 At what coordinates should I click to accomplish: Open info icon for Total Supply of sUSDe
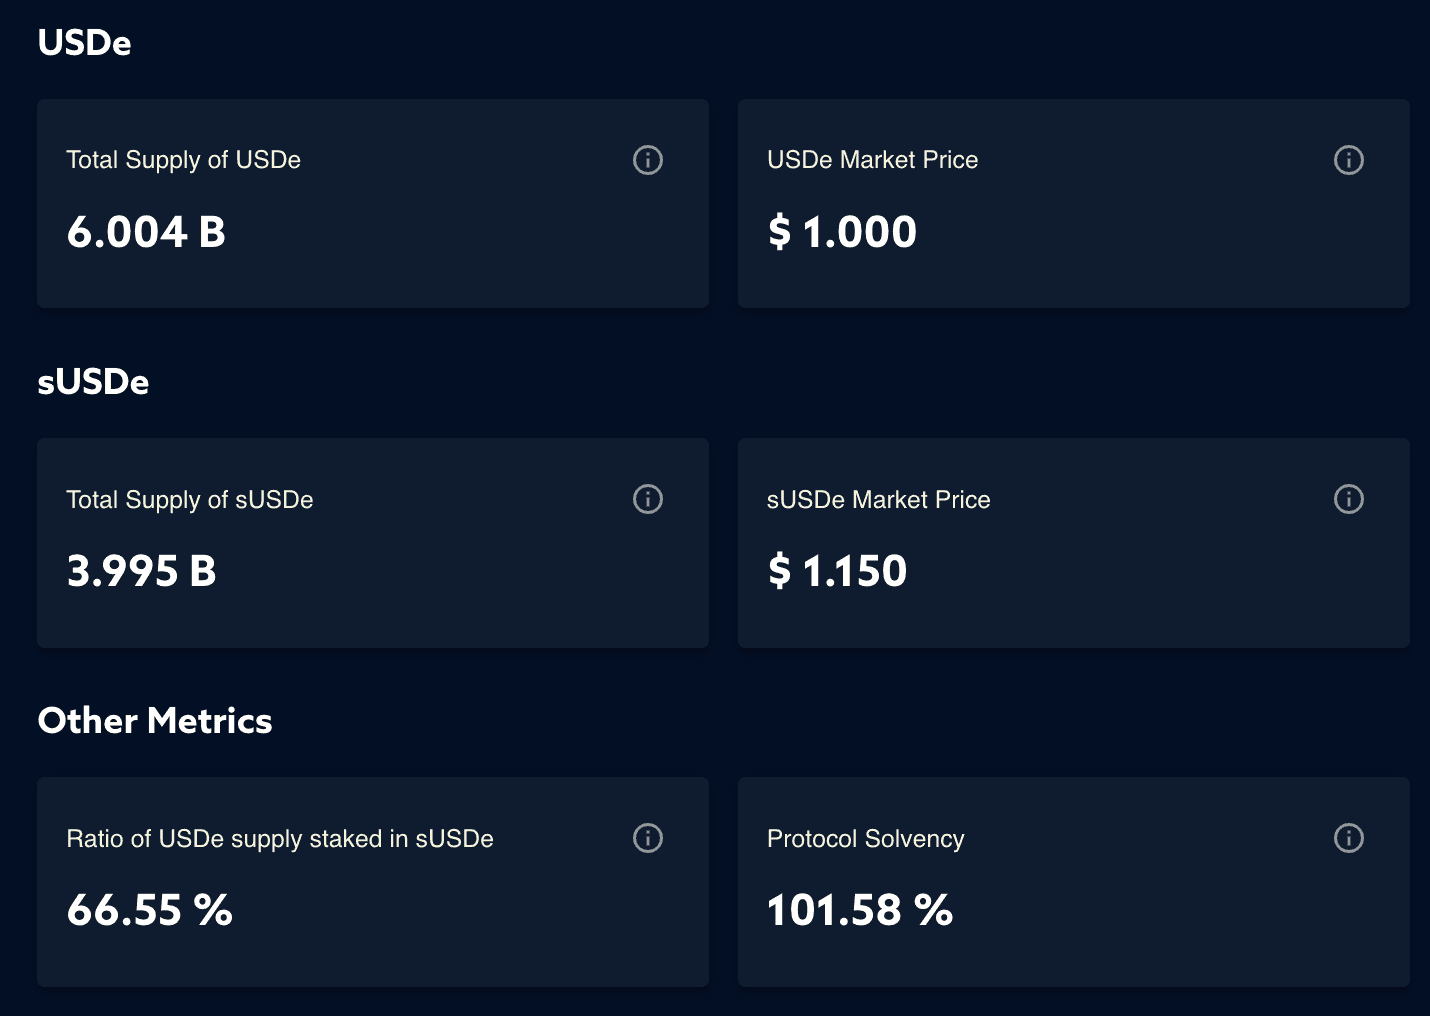[648, 499]
